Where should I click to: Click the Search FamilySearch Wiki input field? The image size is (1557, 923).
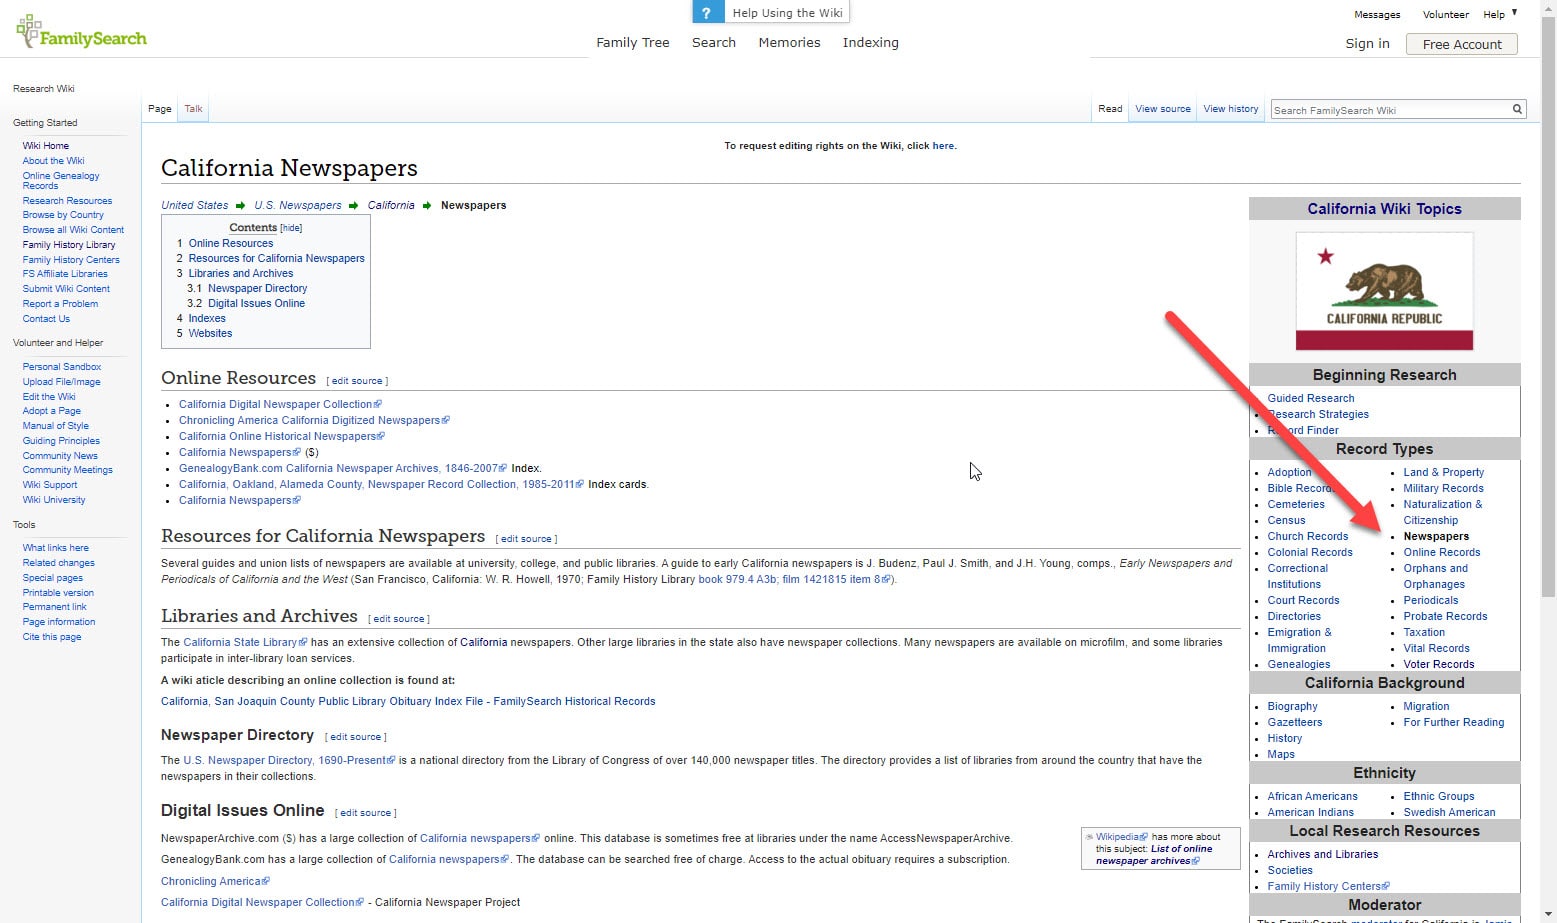click(1390, 110)
